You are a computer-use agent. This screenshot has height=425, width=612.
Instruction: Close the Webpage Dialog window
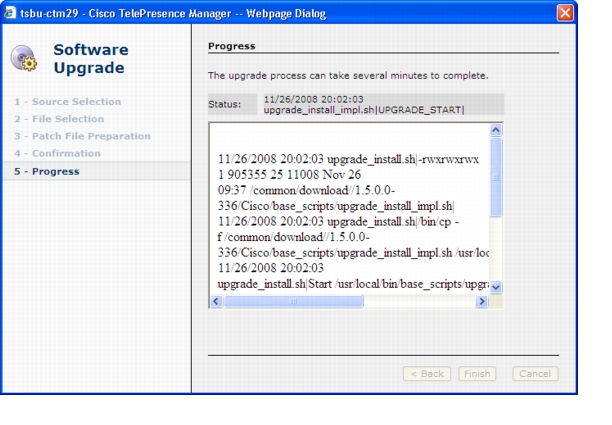pos(565,13)
